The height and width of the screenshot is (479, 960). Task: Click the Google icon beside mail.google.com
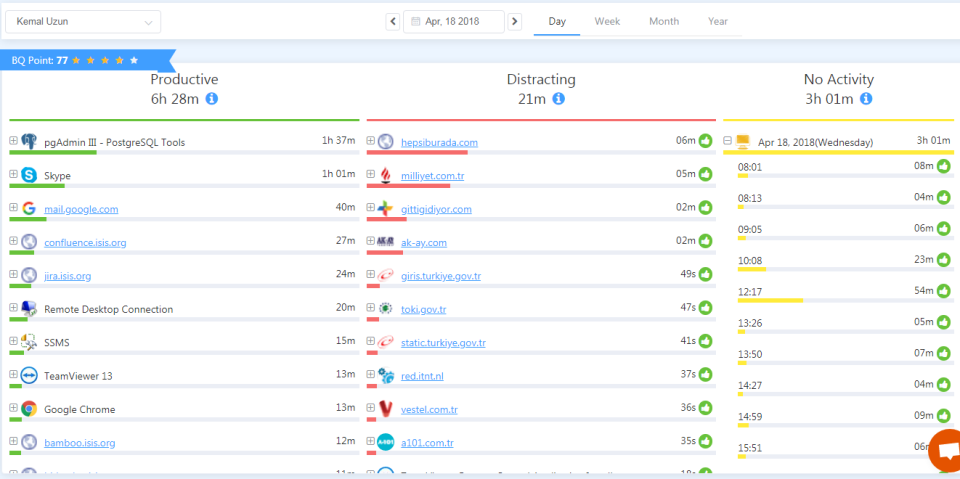tap(29, 209)
